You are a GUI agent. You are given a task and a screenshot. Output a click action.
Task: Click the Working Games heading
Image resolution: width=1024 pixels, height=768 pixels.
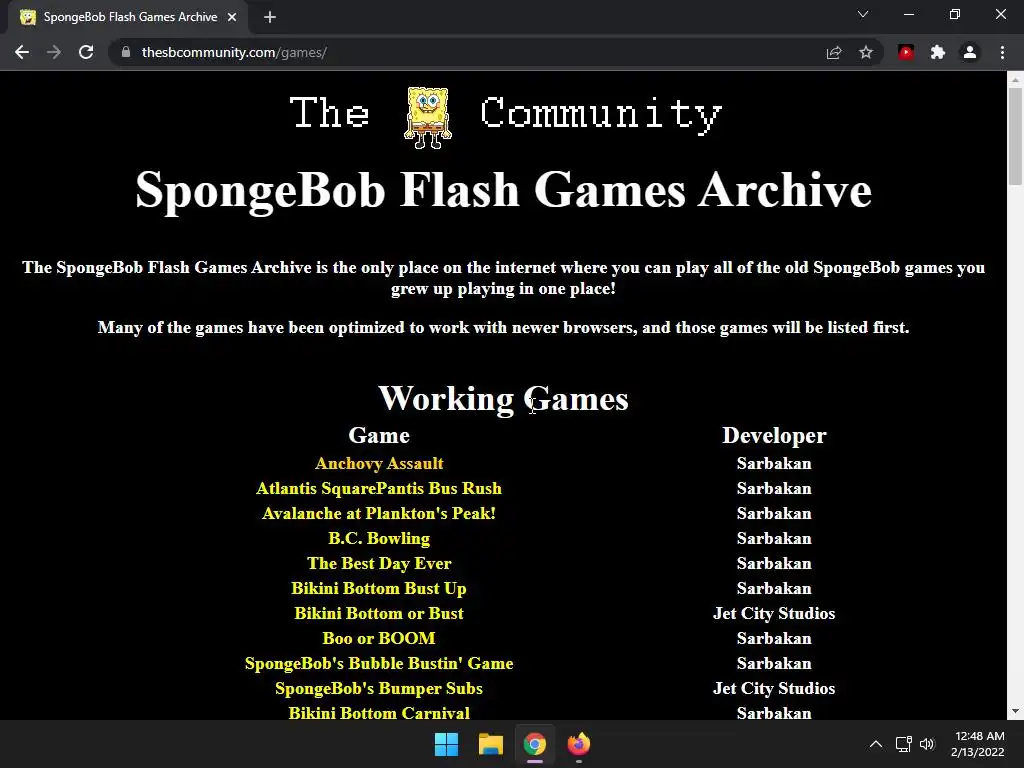pyautogui.click(x=503, y=398)
